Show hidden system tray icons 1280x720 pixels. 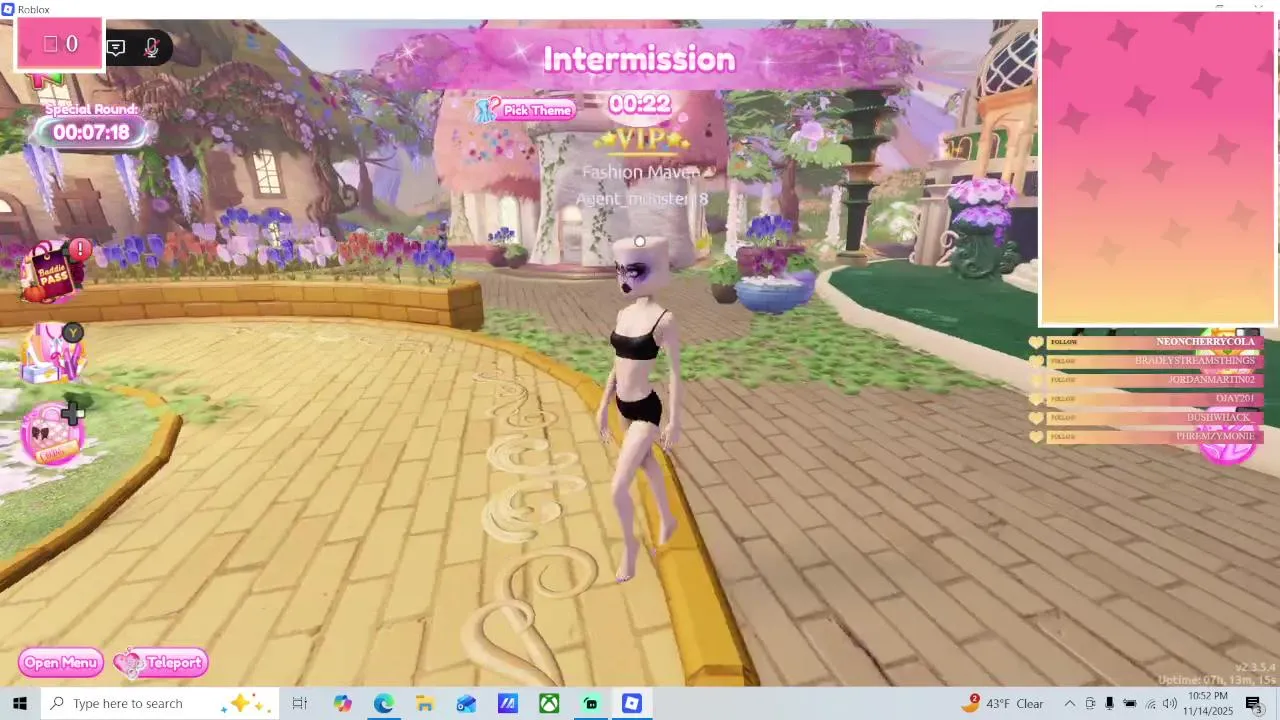(x=1069, y=704)
